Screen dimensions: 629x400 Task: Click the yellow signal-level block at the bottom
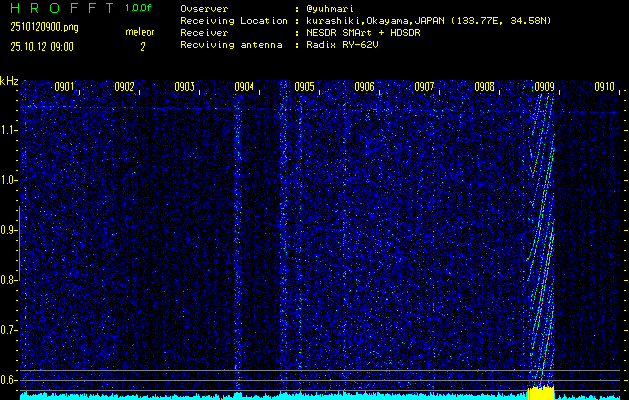541,392
